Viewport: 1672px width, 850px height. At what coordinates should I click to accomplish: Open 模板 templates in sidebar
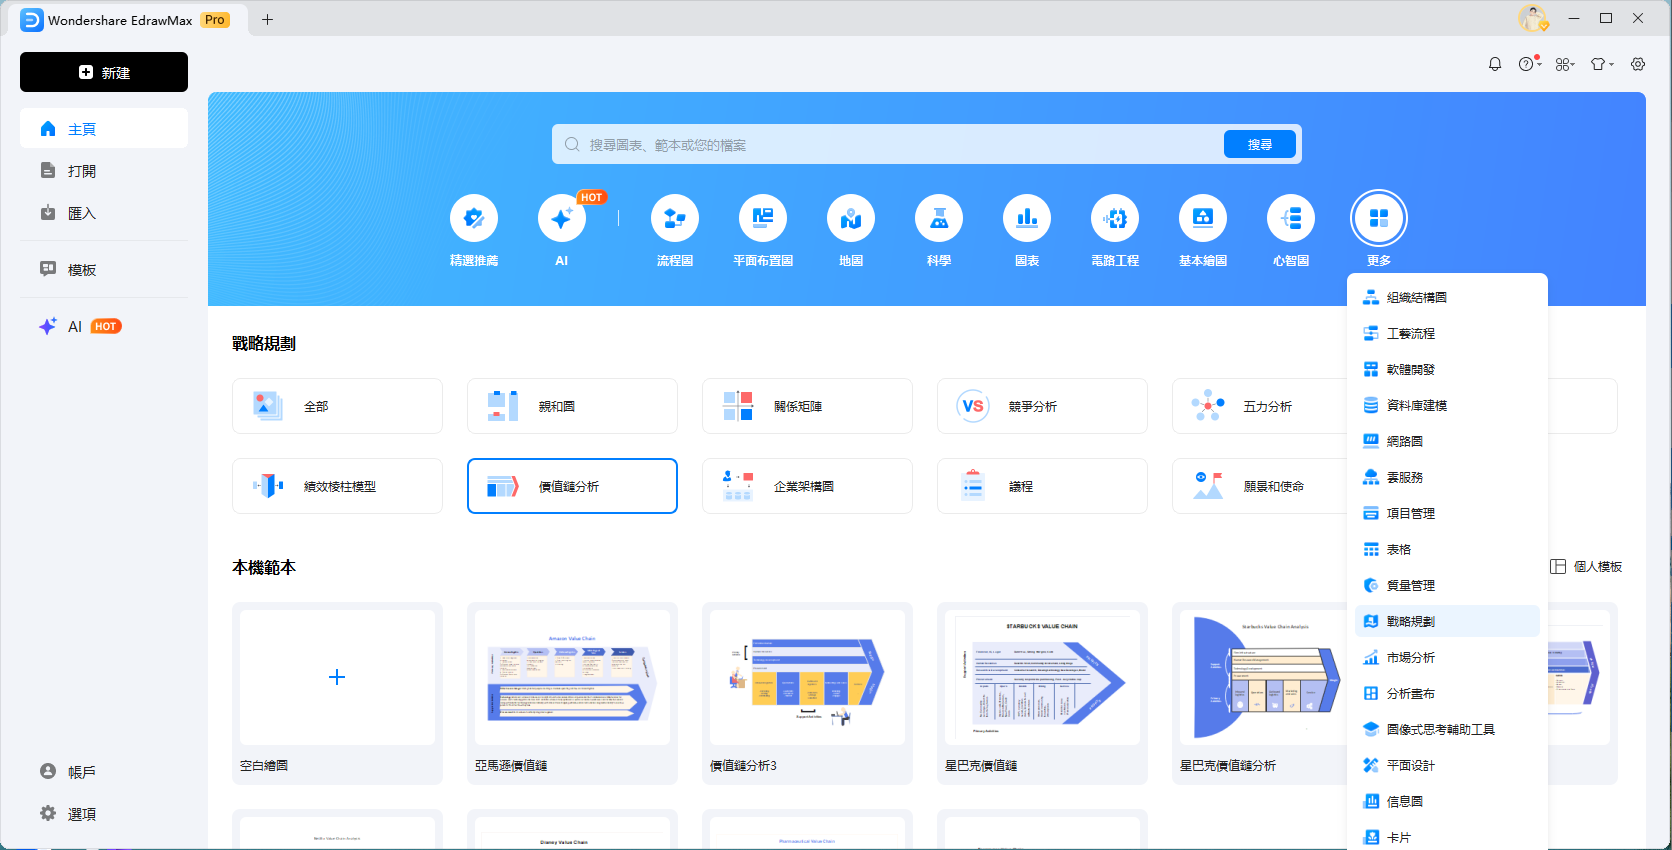104,270
